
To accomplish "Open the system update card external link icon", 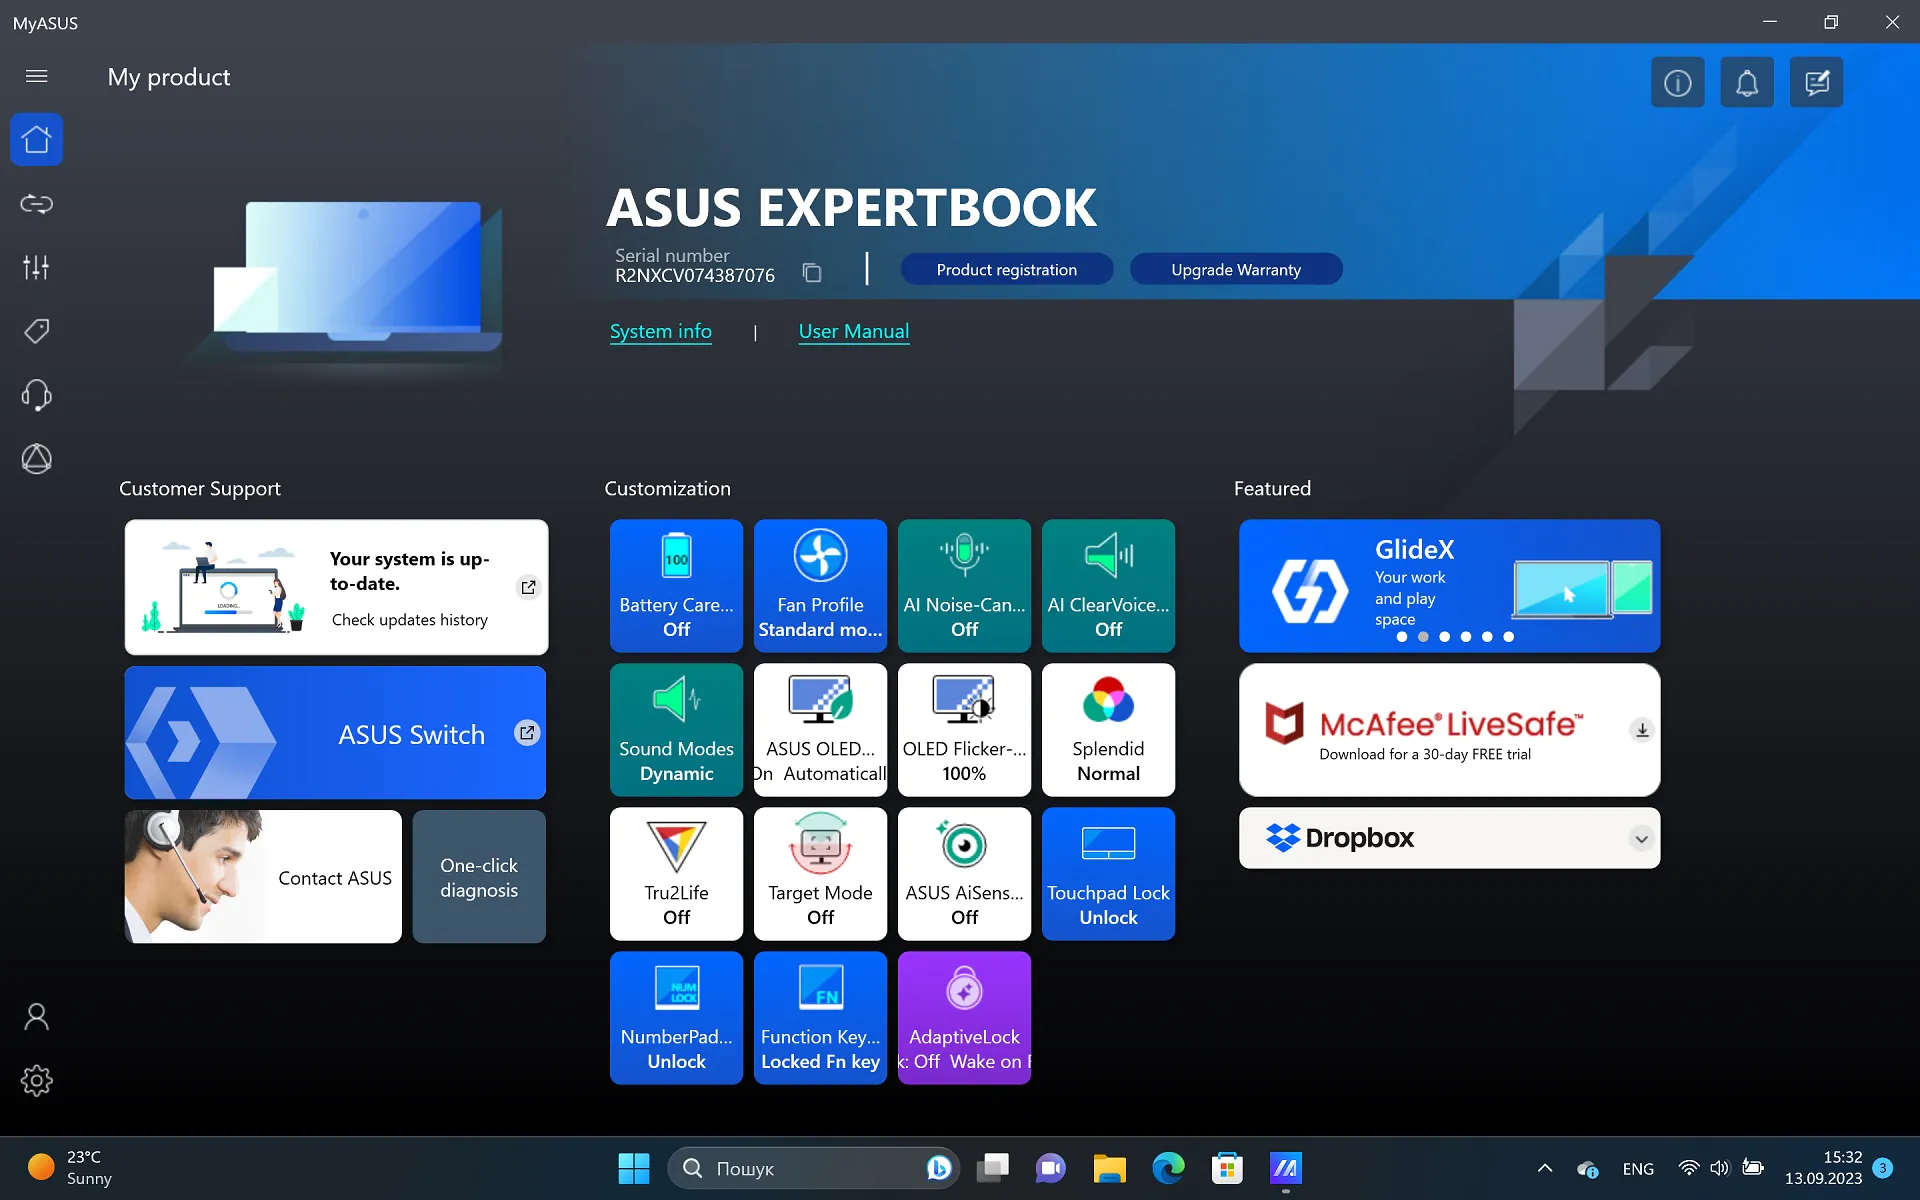I will click(528, 587).
